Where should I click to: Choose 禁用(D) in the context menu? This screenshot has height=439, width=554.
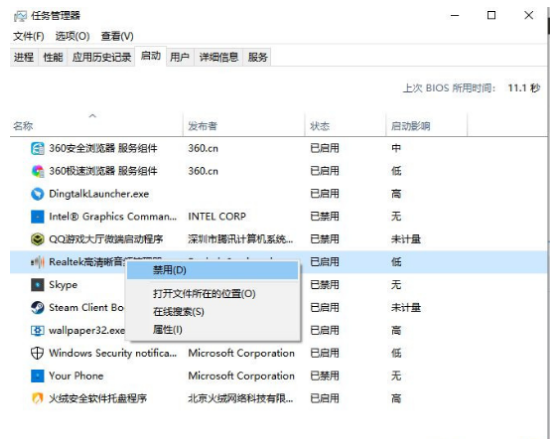click(212, 270)
